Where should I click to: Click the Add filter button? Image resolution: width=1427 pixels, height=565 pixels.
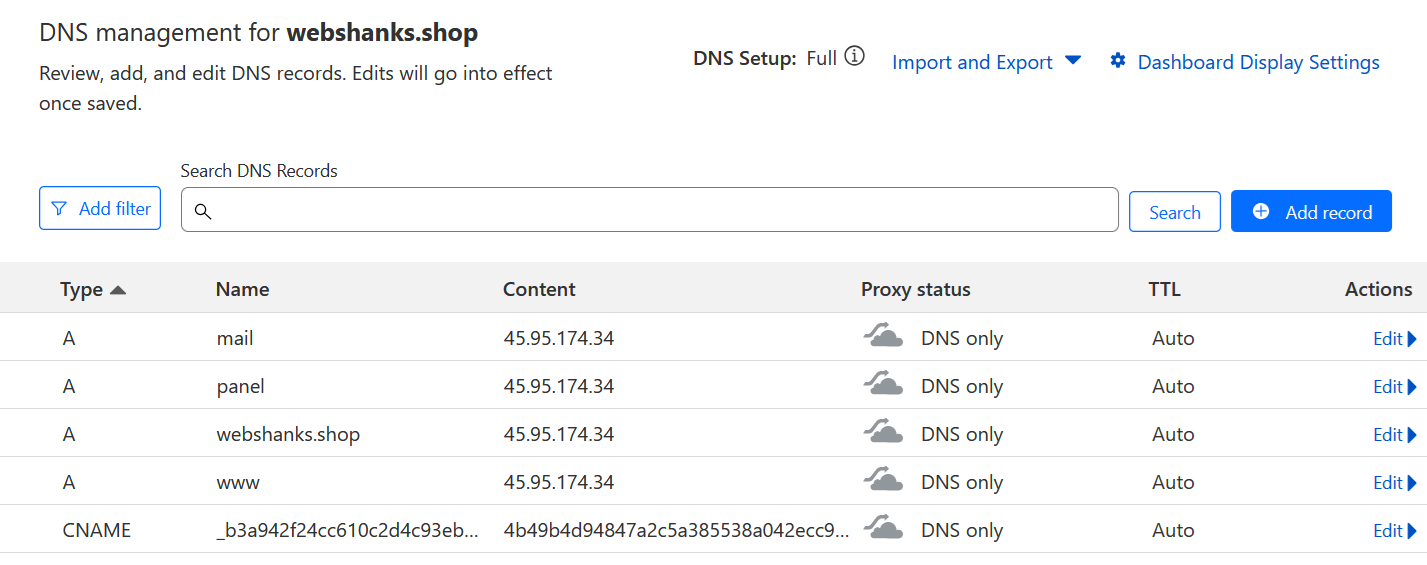pyautogui.click(x=100, y=208)
